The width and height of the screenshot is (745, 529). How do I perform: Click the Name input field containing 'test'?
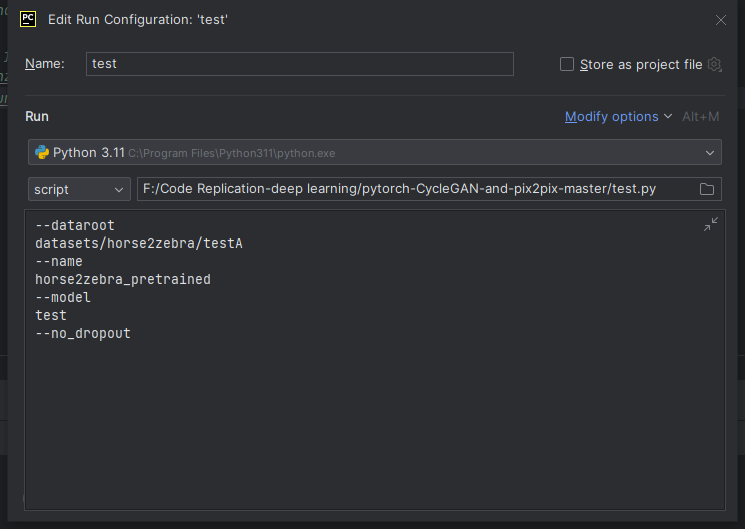pos(299,64)
